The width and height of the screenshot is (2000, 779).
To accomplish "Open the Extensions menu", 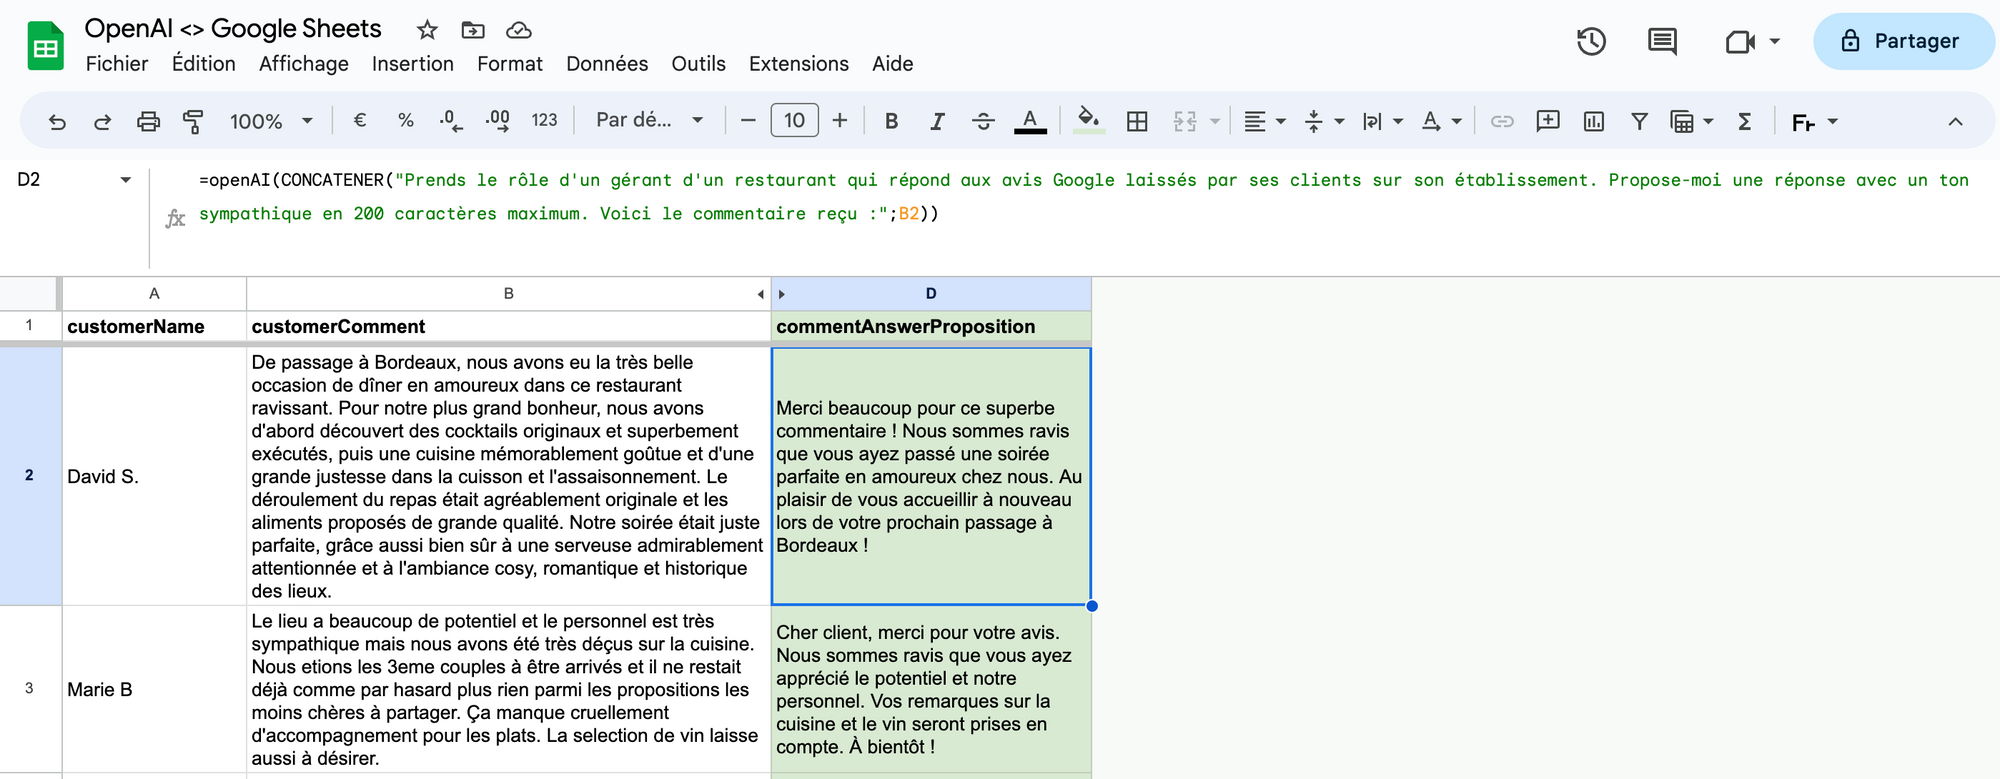I will click(798, 64).
